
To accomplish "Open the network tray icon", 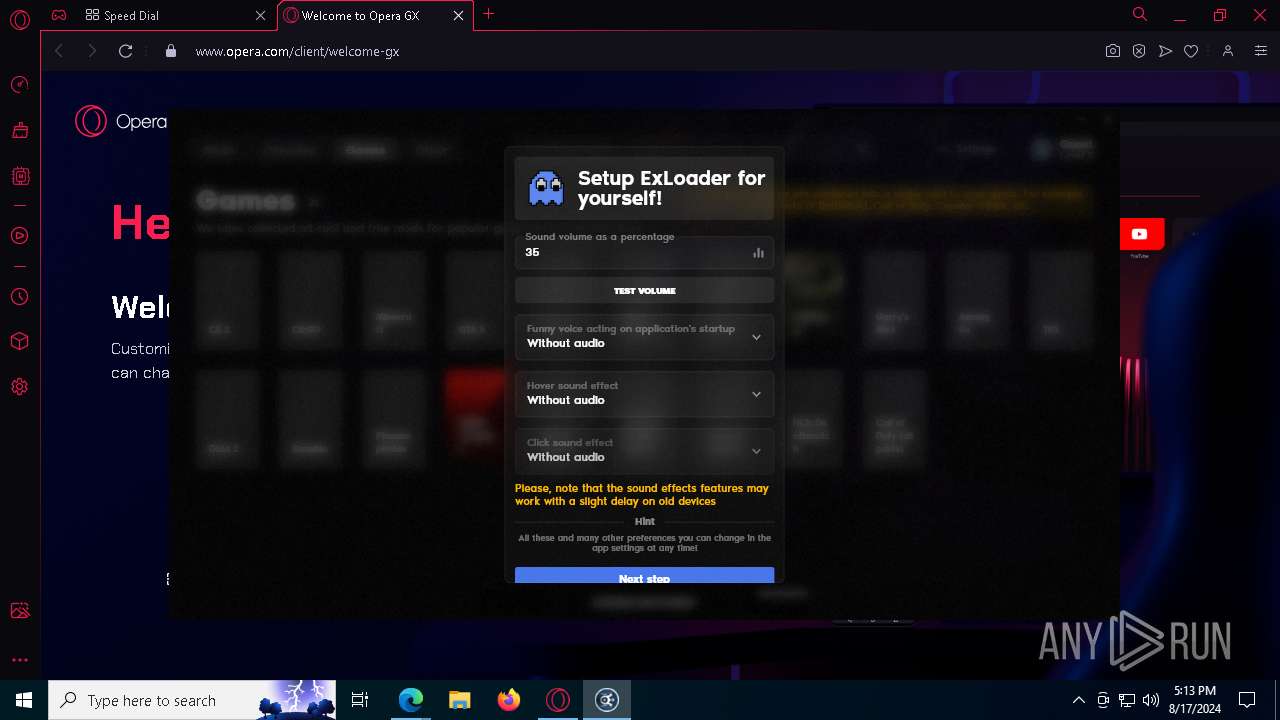I will pyautogui.click(x=1127, y=700).
